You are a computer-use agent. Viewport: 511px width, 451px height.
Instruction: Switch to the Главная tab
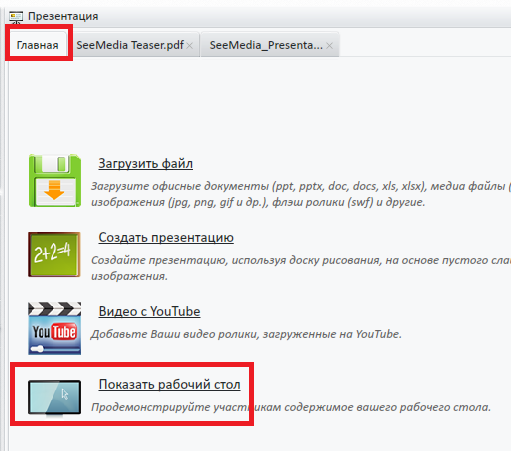click(x=37, y=45)
